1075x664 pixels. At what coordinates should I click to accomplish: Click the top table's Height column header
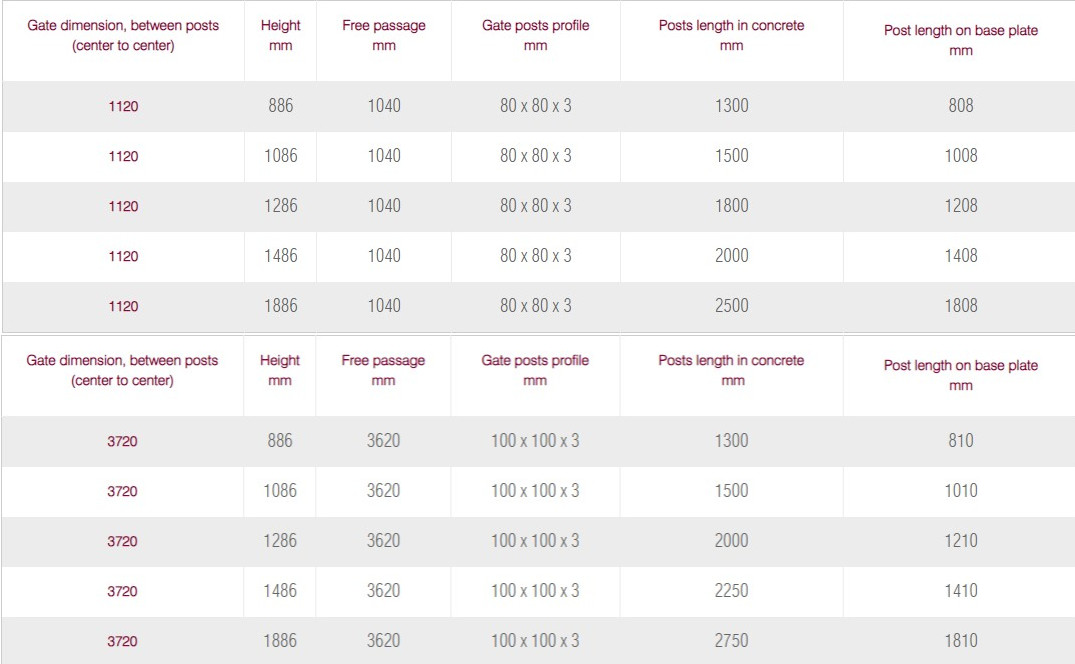coord(280,35)
